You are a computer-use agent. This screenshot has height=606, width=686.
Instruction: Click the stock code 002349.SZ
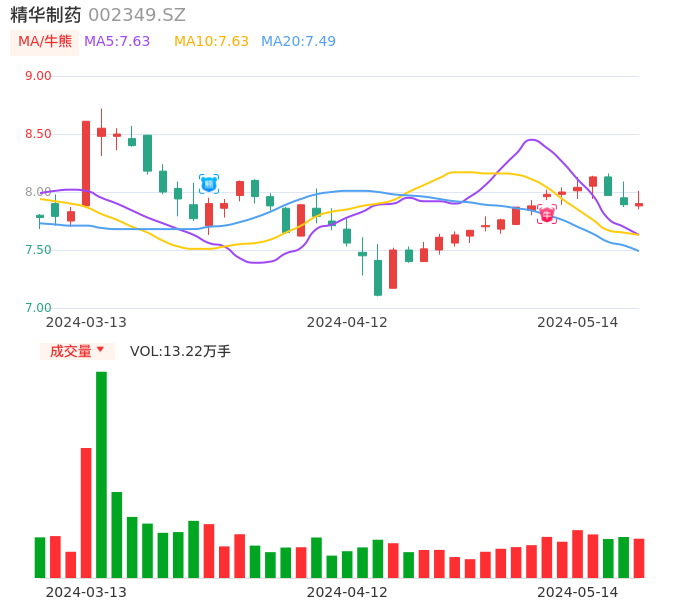pyautogui.click(x=137, y=15)
